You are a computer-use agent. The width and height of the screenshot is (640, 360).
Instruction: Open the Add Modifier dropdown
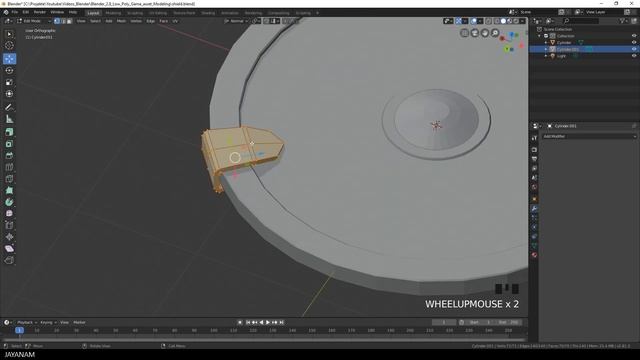[x=589, y=136]
